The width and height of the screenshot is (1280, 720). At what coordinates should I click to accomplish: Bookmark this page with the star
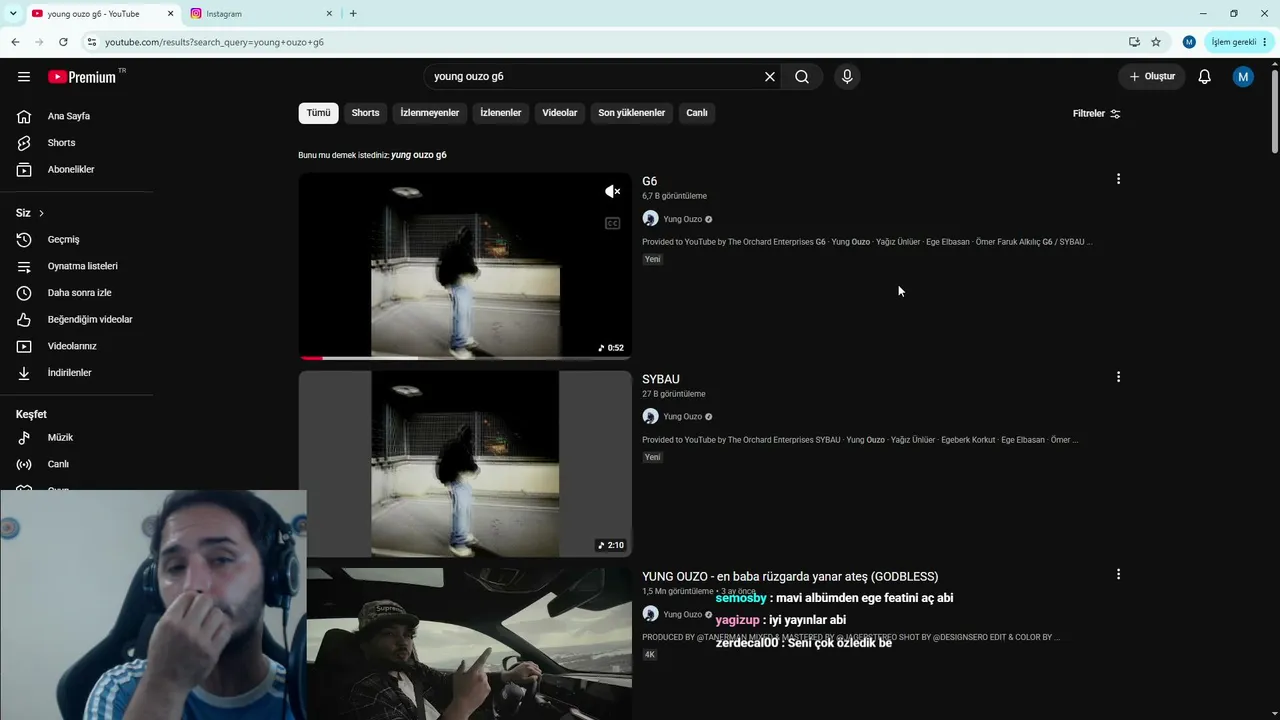point(1156,42)
